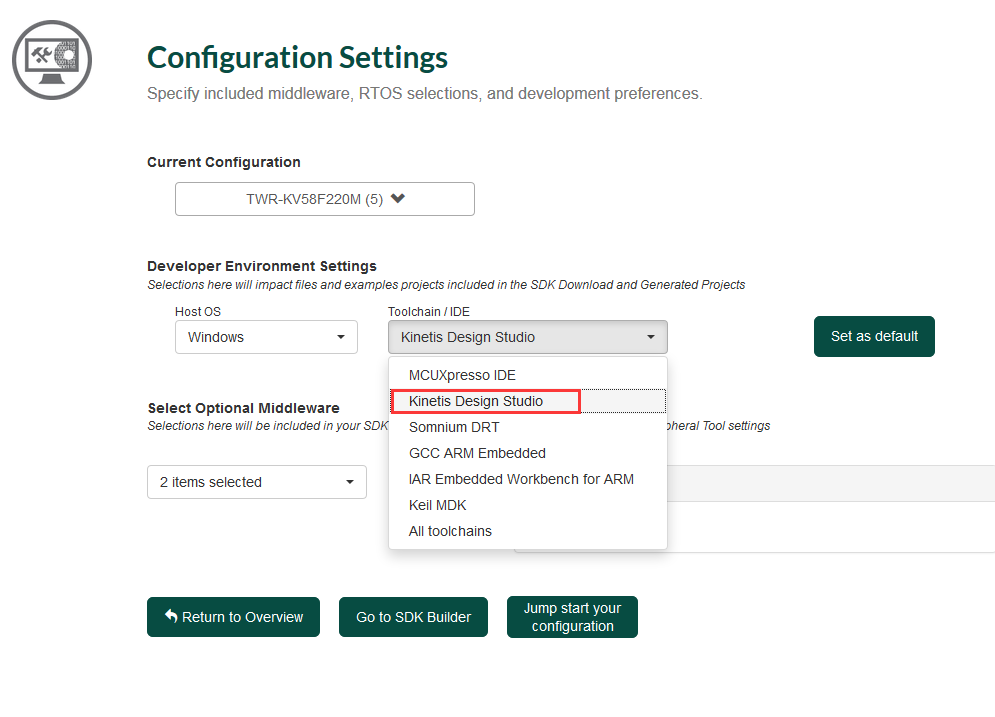The height and width of the screenshot is (717, 995).
Task: Choose IAR Embedded Workbench for ARM
Action: pyautogui.click(x=521, y=479)
